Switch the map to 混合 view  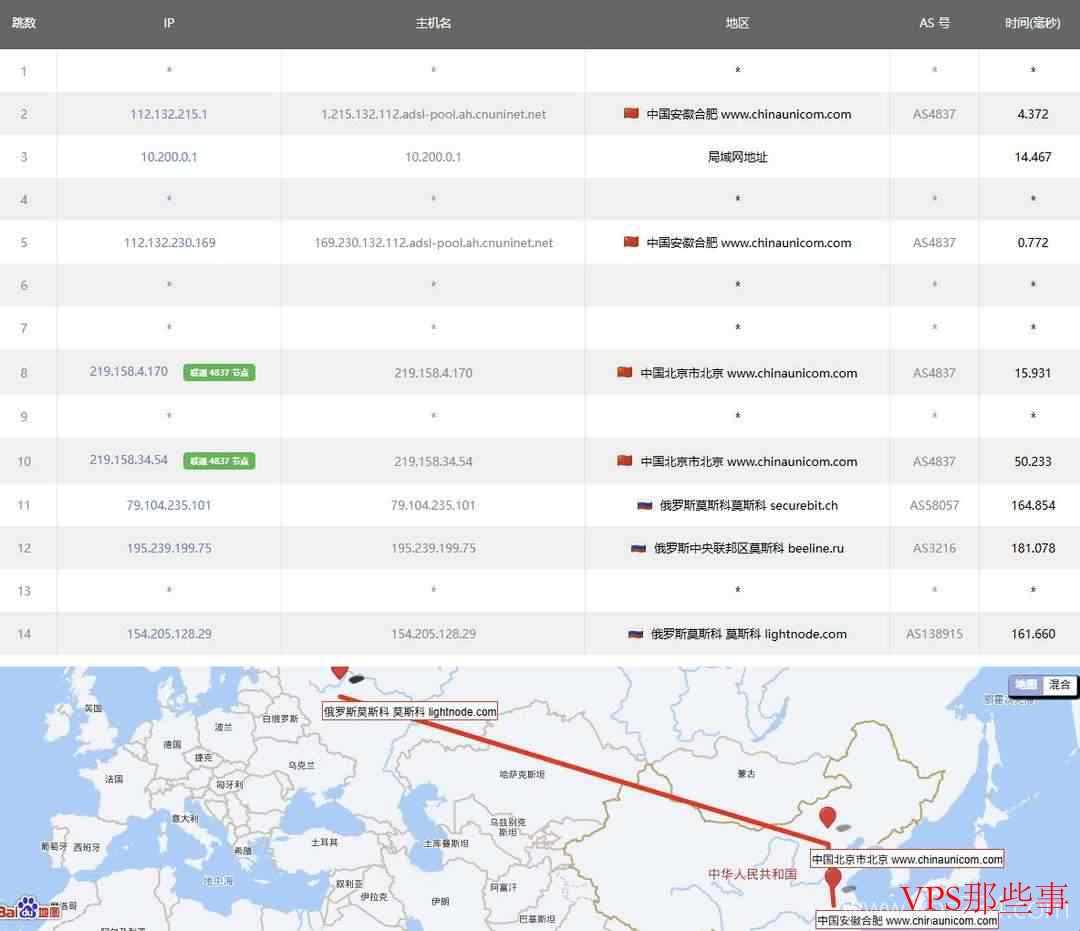1059,684
